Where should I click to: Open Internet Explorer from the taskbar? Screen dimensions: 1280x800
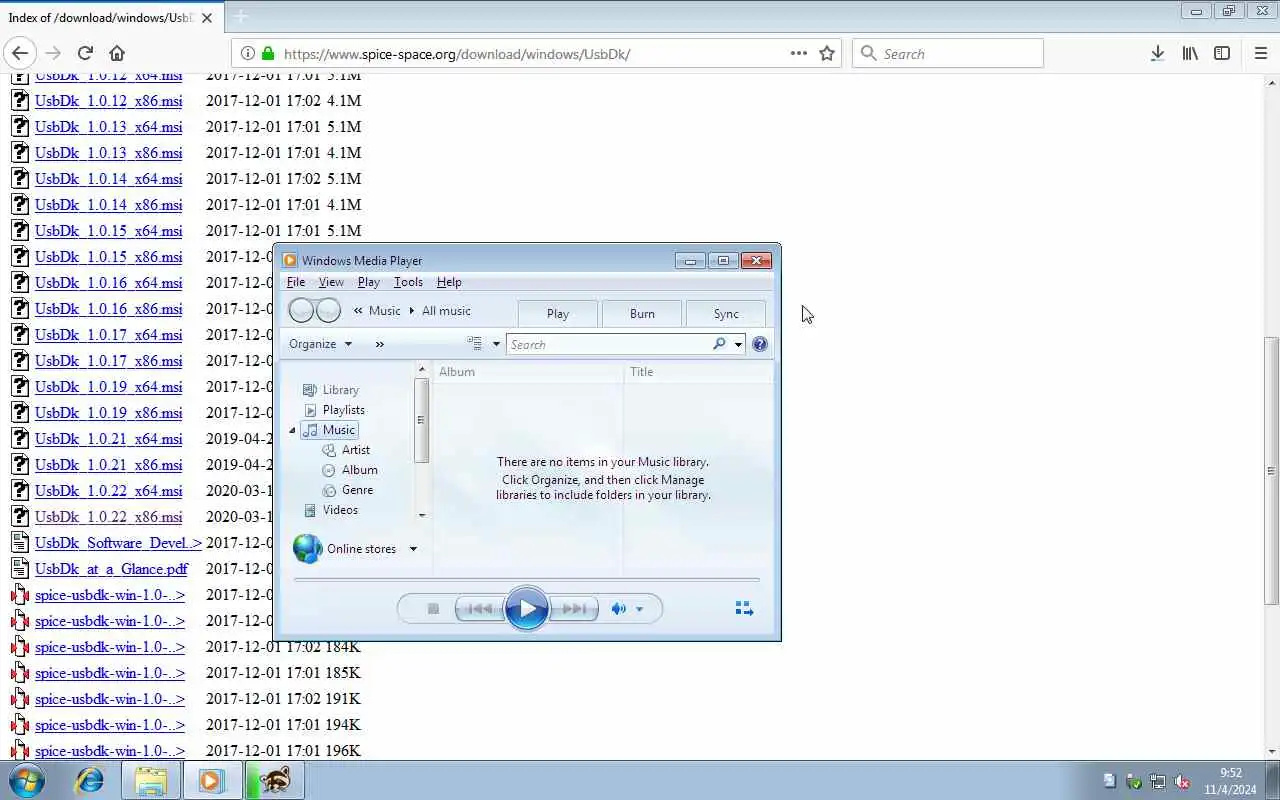90,780
